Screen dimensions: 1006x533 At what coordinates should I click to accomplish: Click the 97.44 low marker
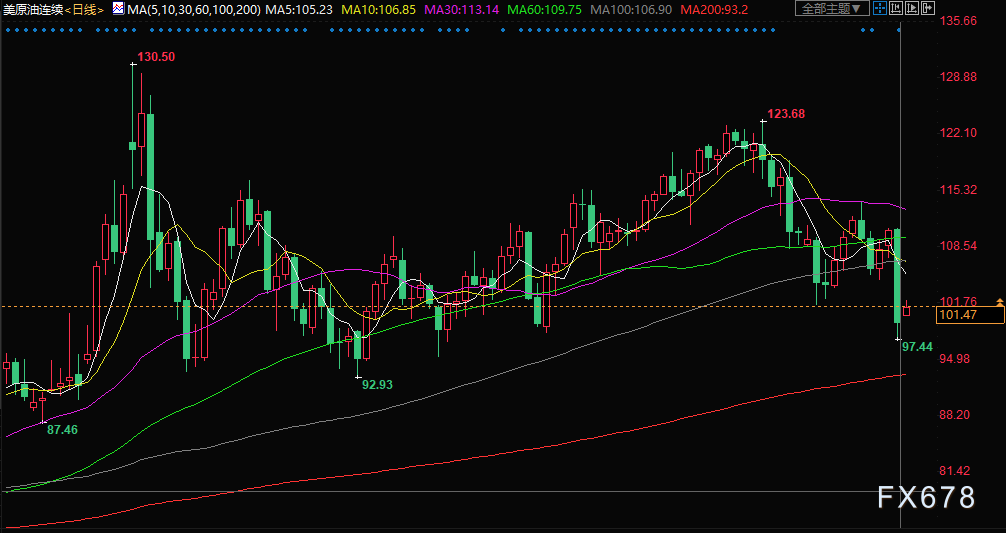coord(917,346)
